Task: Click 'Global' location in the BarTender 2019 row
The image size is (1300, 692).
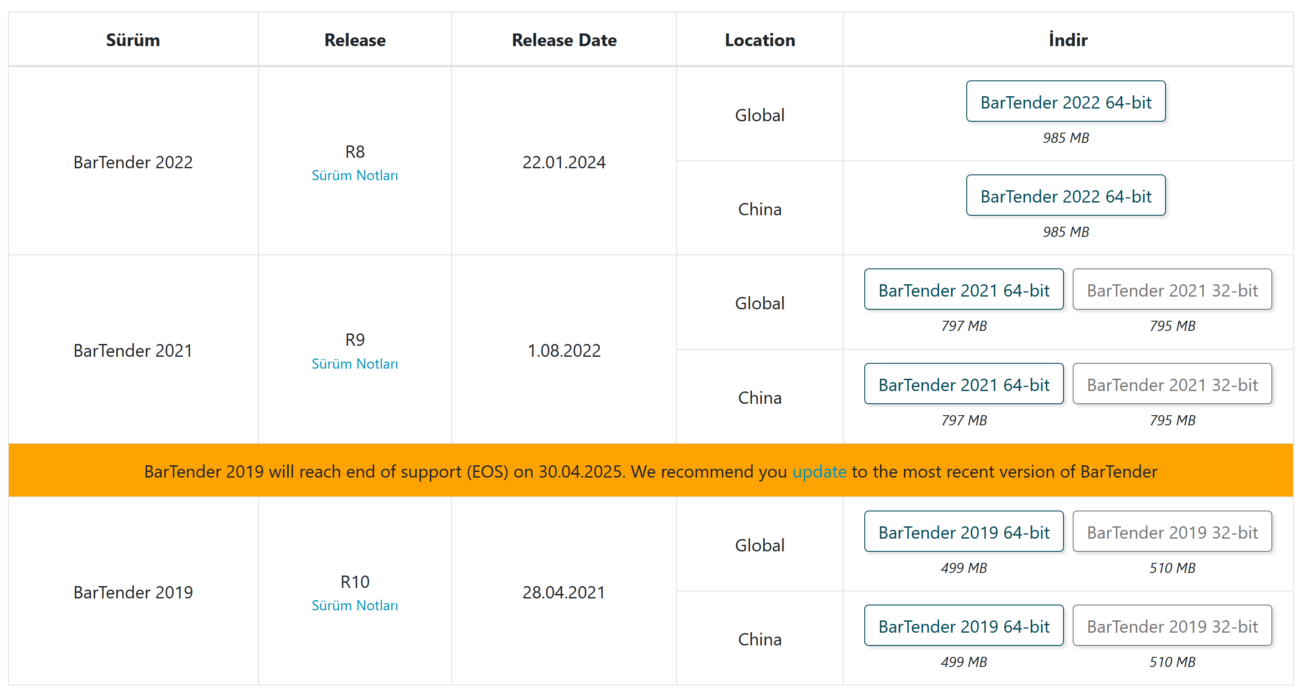Action: [x=760, y=545]
